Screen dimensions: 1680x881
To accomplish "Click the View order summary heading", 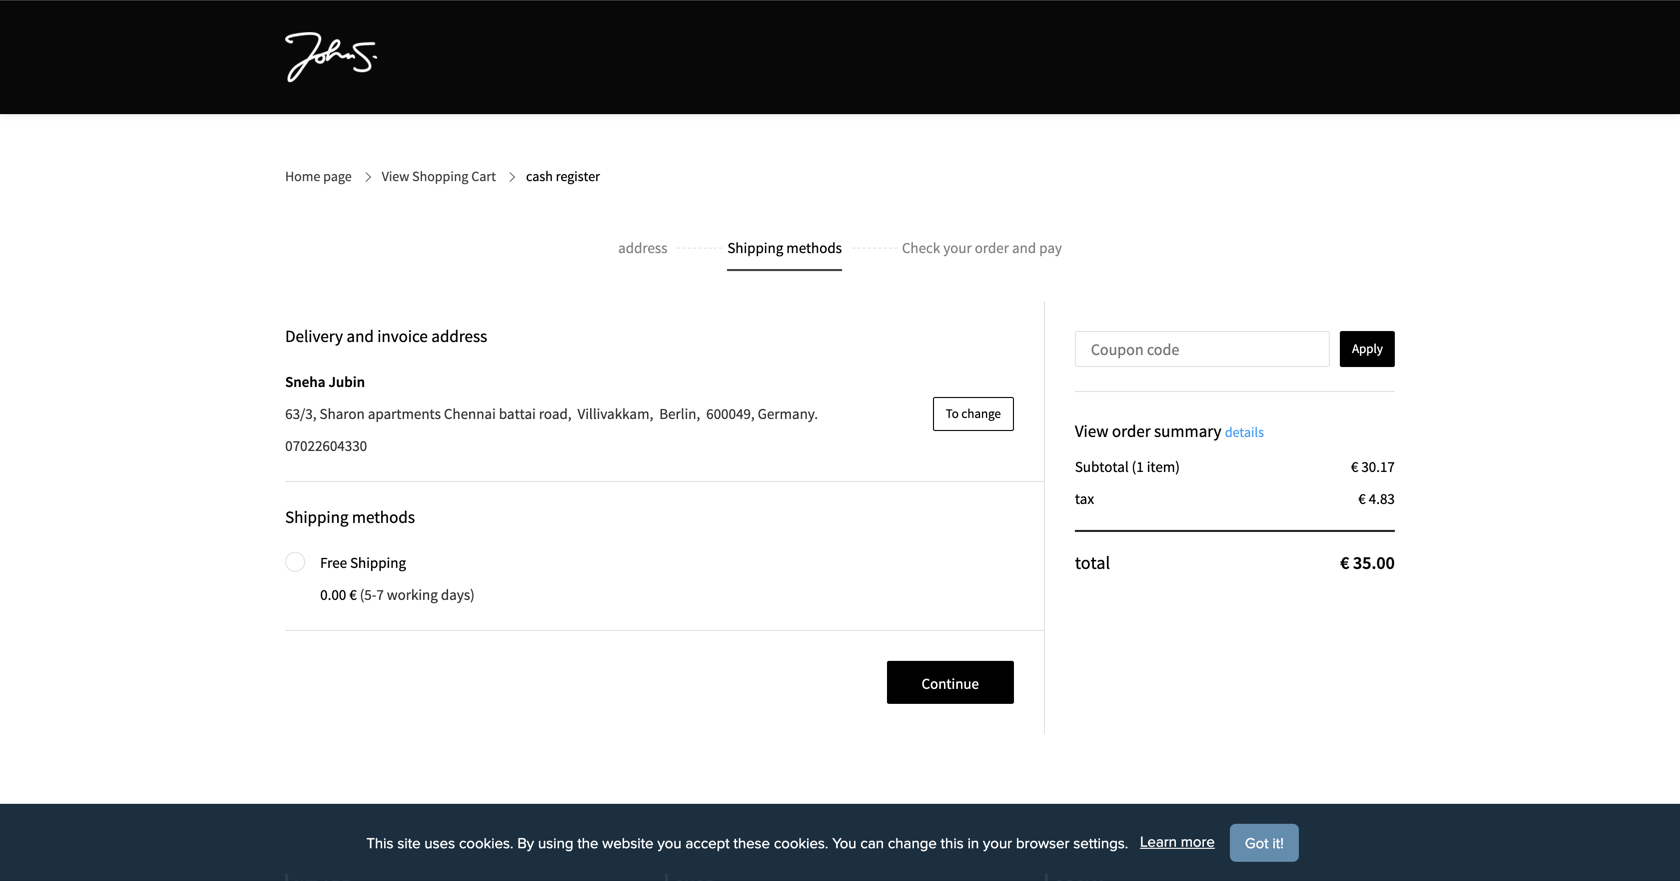I will coord(1147,431).
